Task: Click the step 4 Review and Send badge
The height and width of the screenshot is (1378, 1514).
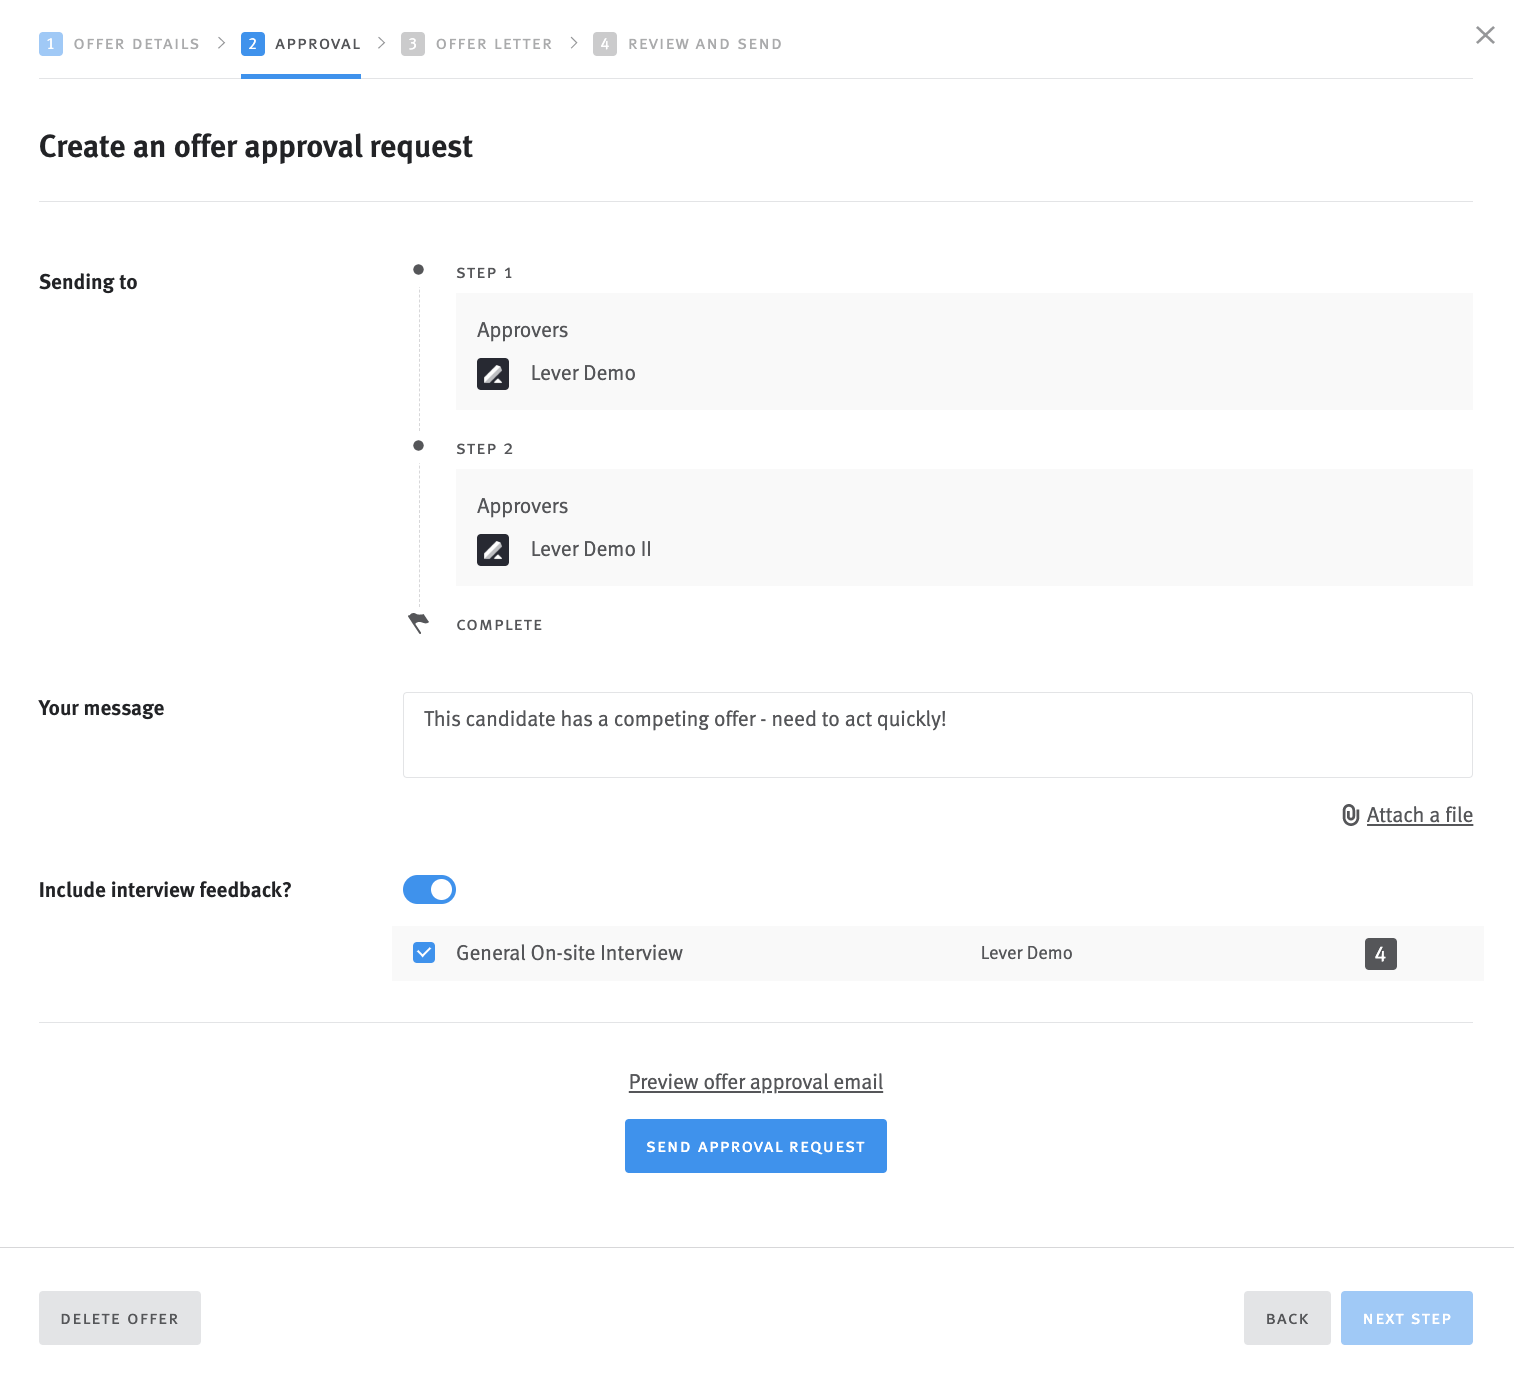Action: 605,43
